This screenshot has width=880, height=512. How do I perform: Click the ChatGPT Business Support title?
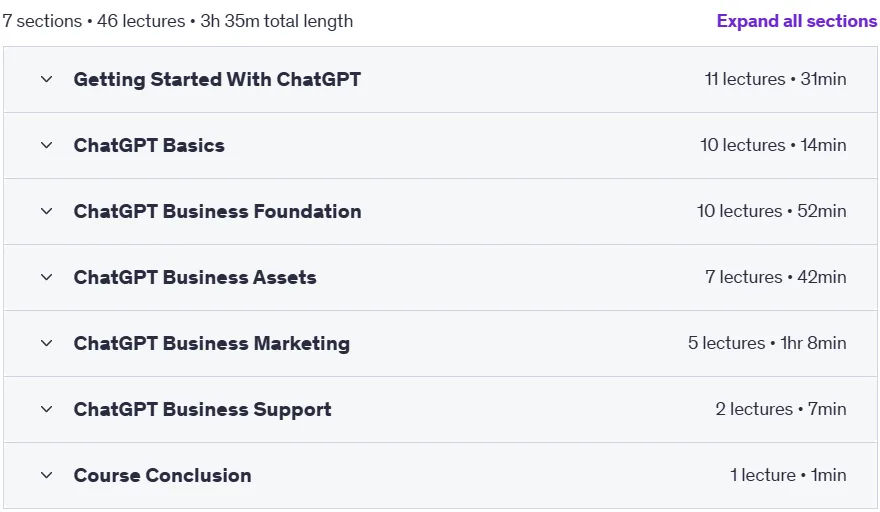pos(202,409)
